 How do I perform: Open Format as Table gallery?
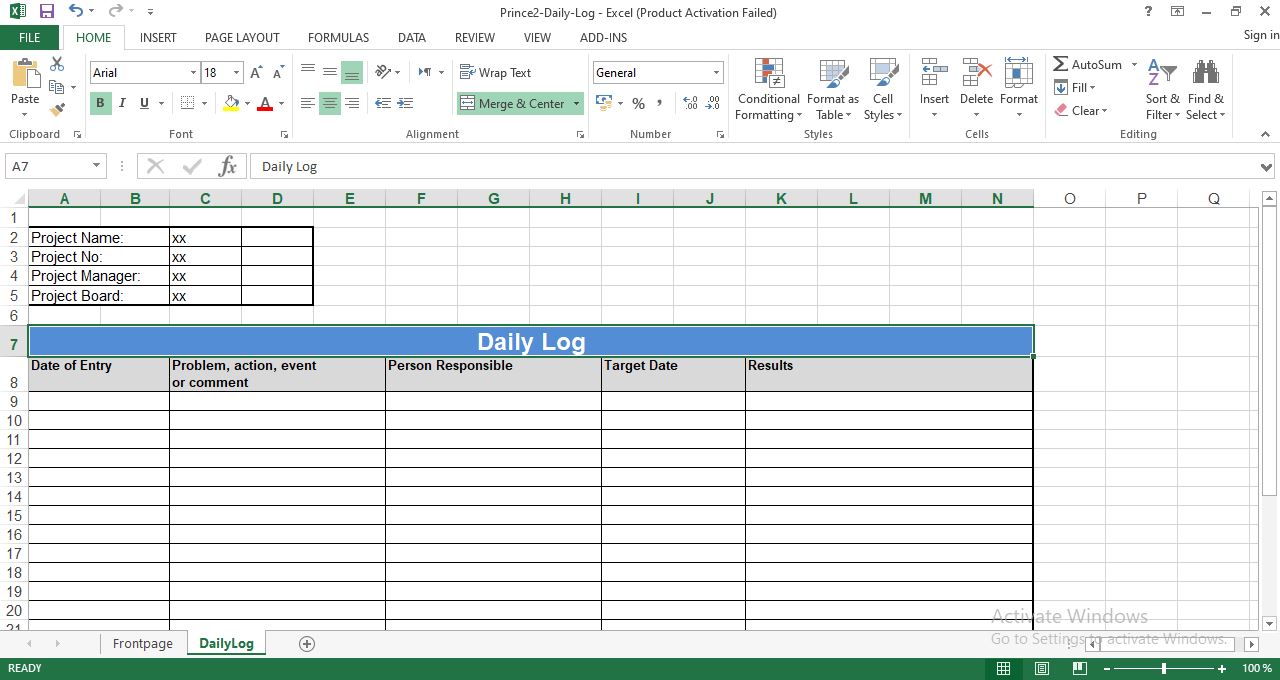coord(833,89)
